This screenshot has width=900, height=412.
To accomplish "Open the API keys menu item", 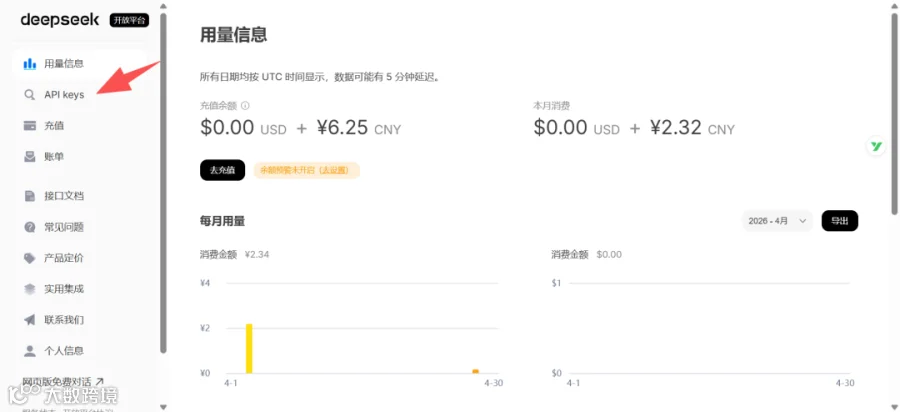I will point(64,95).
